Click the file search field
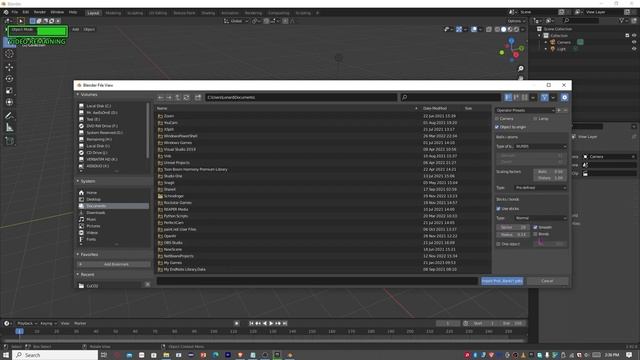 tap(451, 98)
